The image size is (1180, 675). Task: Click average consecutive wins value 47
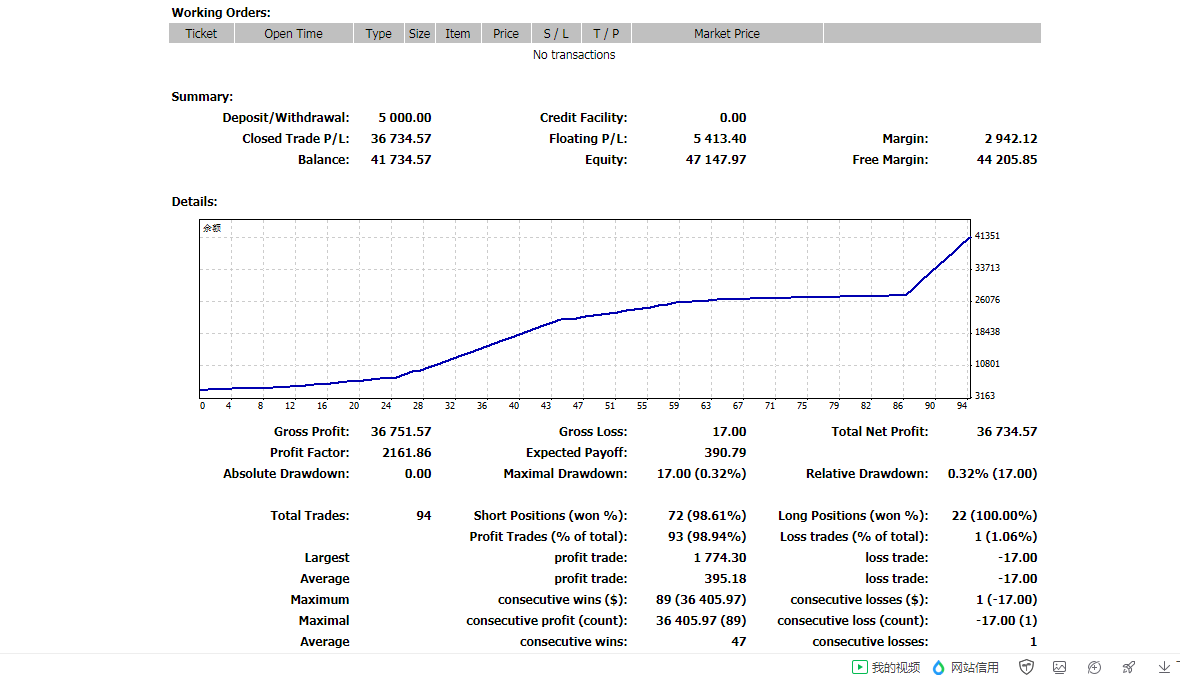pyautogui.click(x=739, y=643)
